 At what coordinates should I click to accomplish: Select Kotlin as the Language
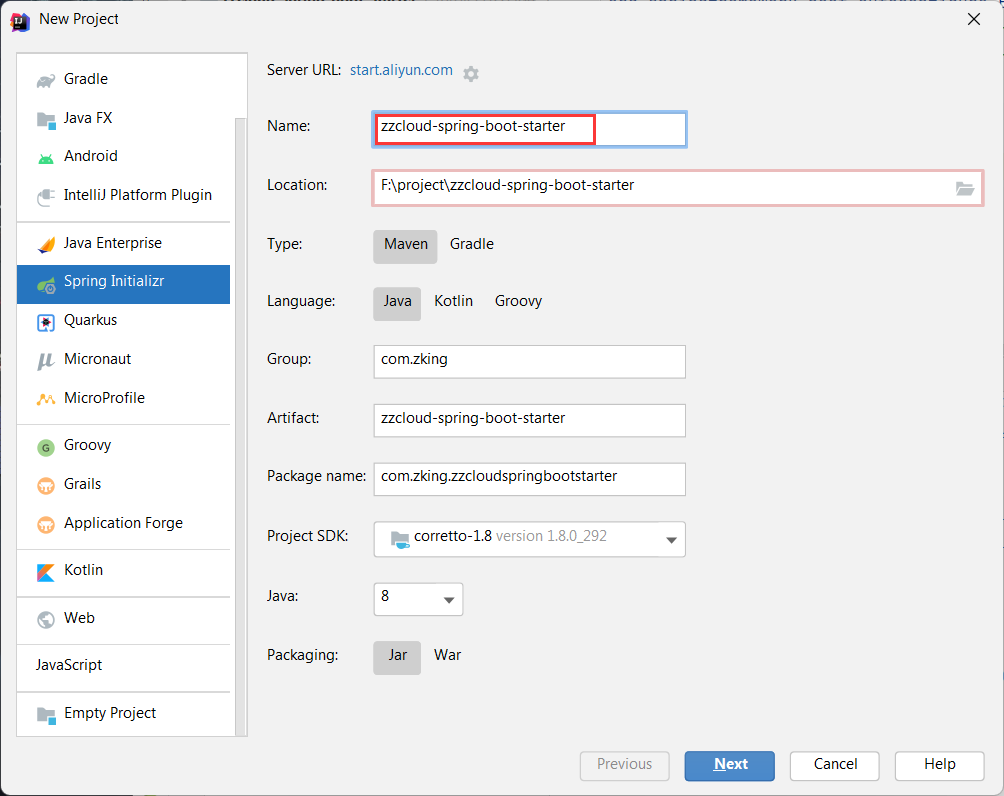tap(453, 300)
